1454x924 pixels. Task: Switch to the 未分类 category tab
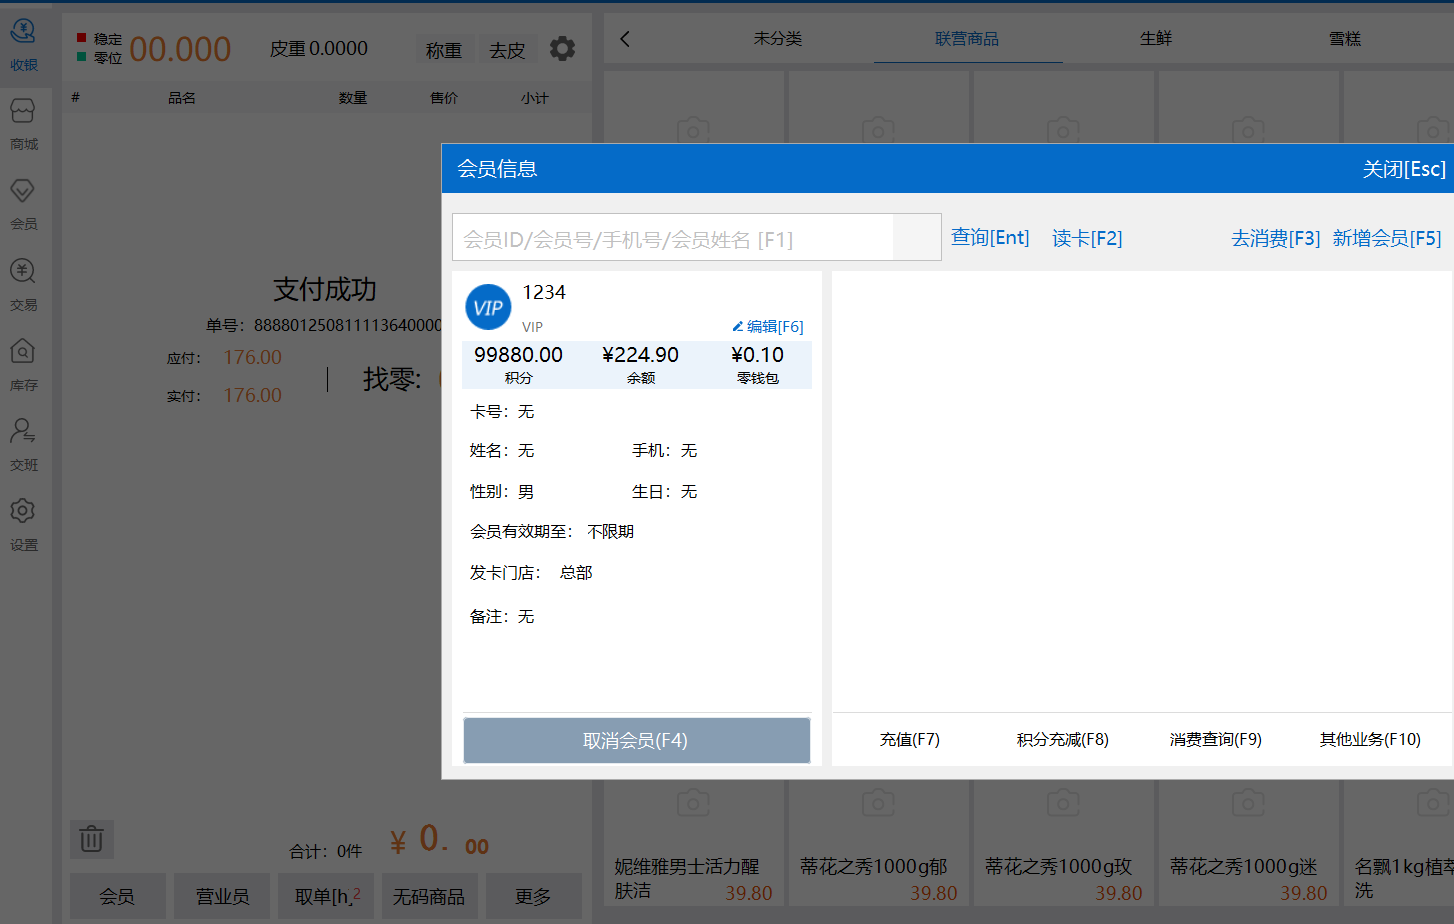point(778,39)
